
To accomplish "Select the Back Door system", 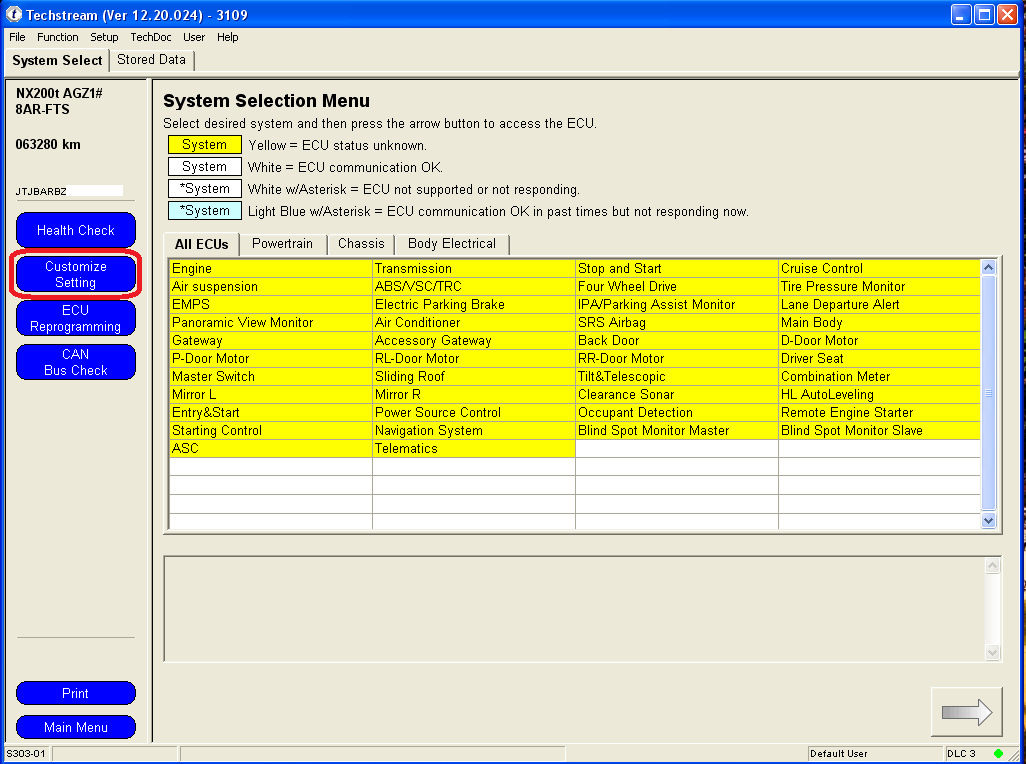I will tap(677, 340).
